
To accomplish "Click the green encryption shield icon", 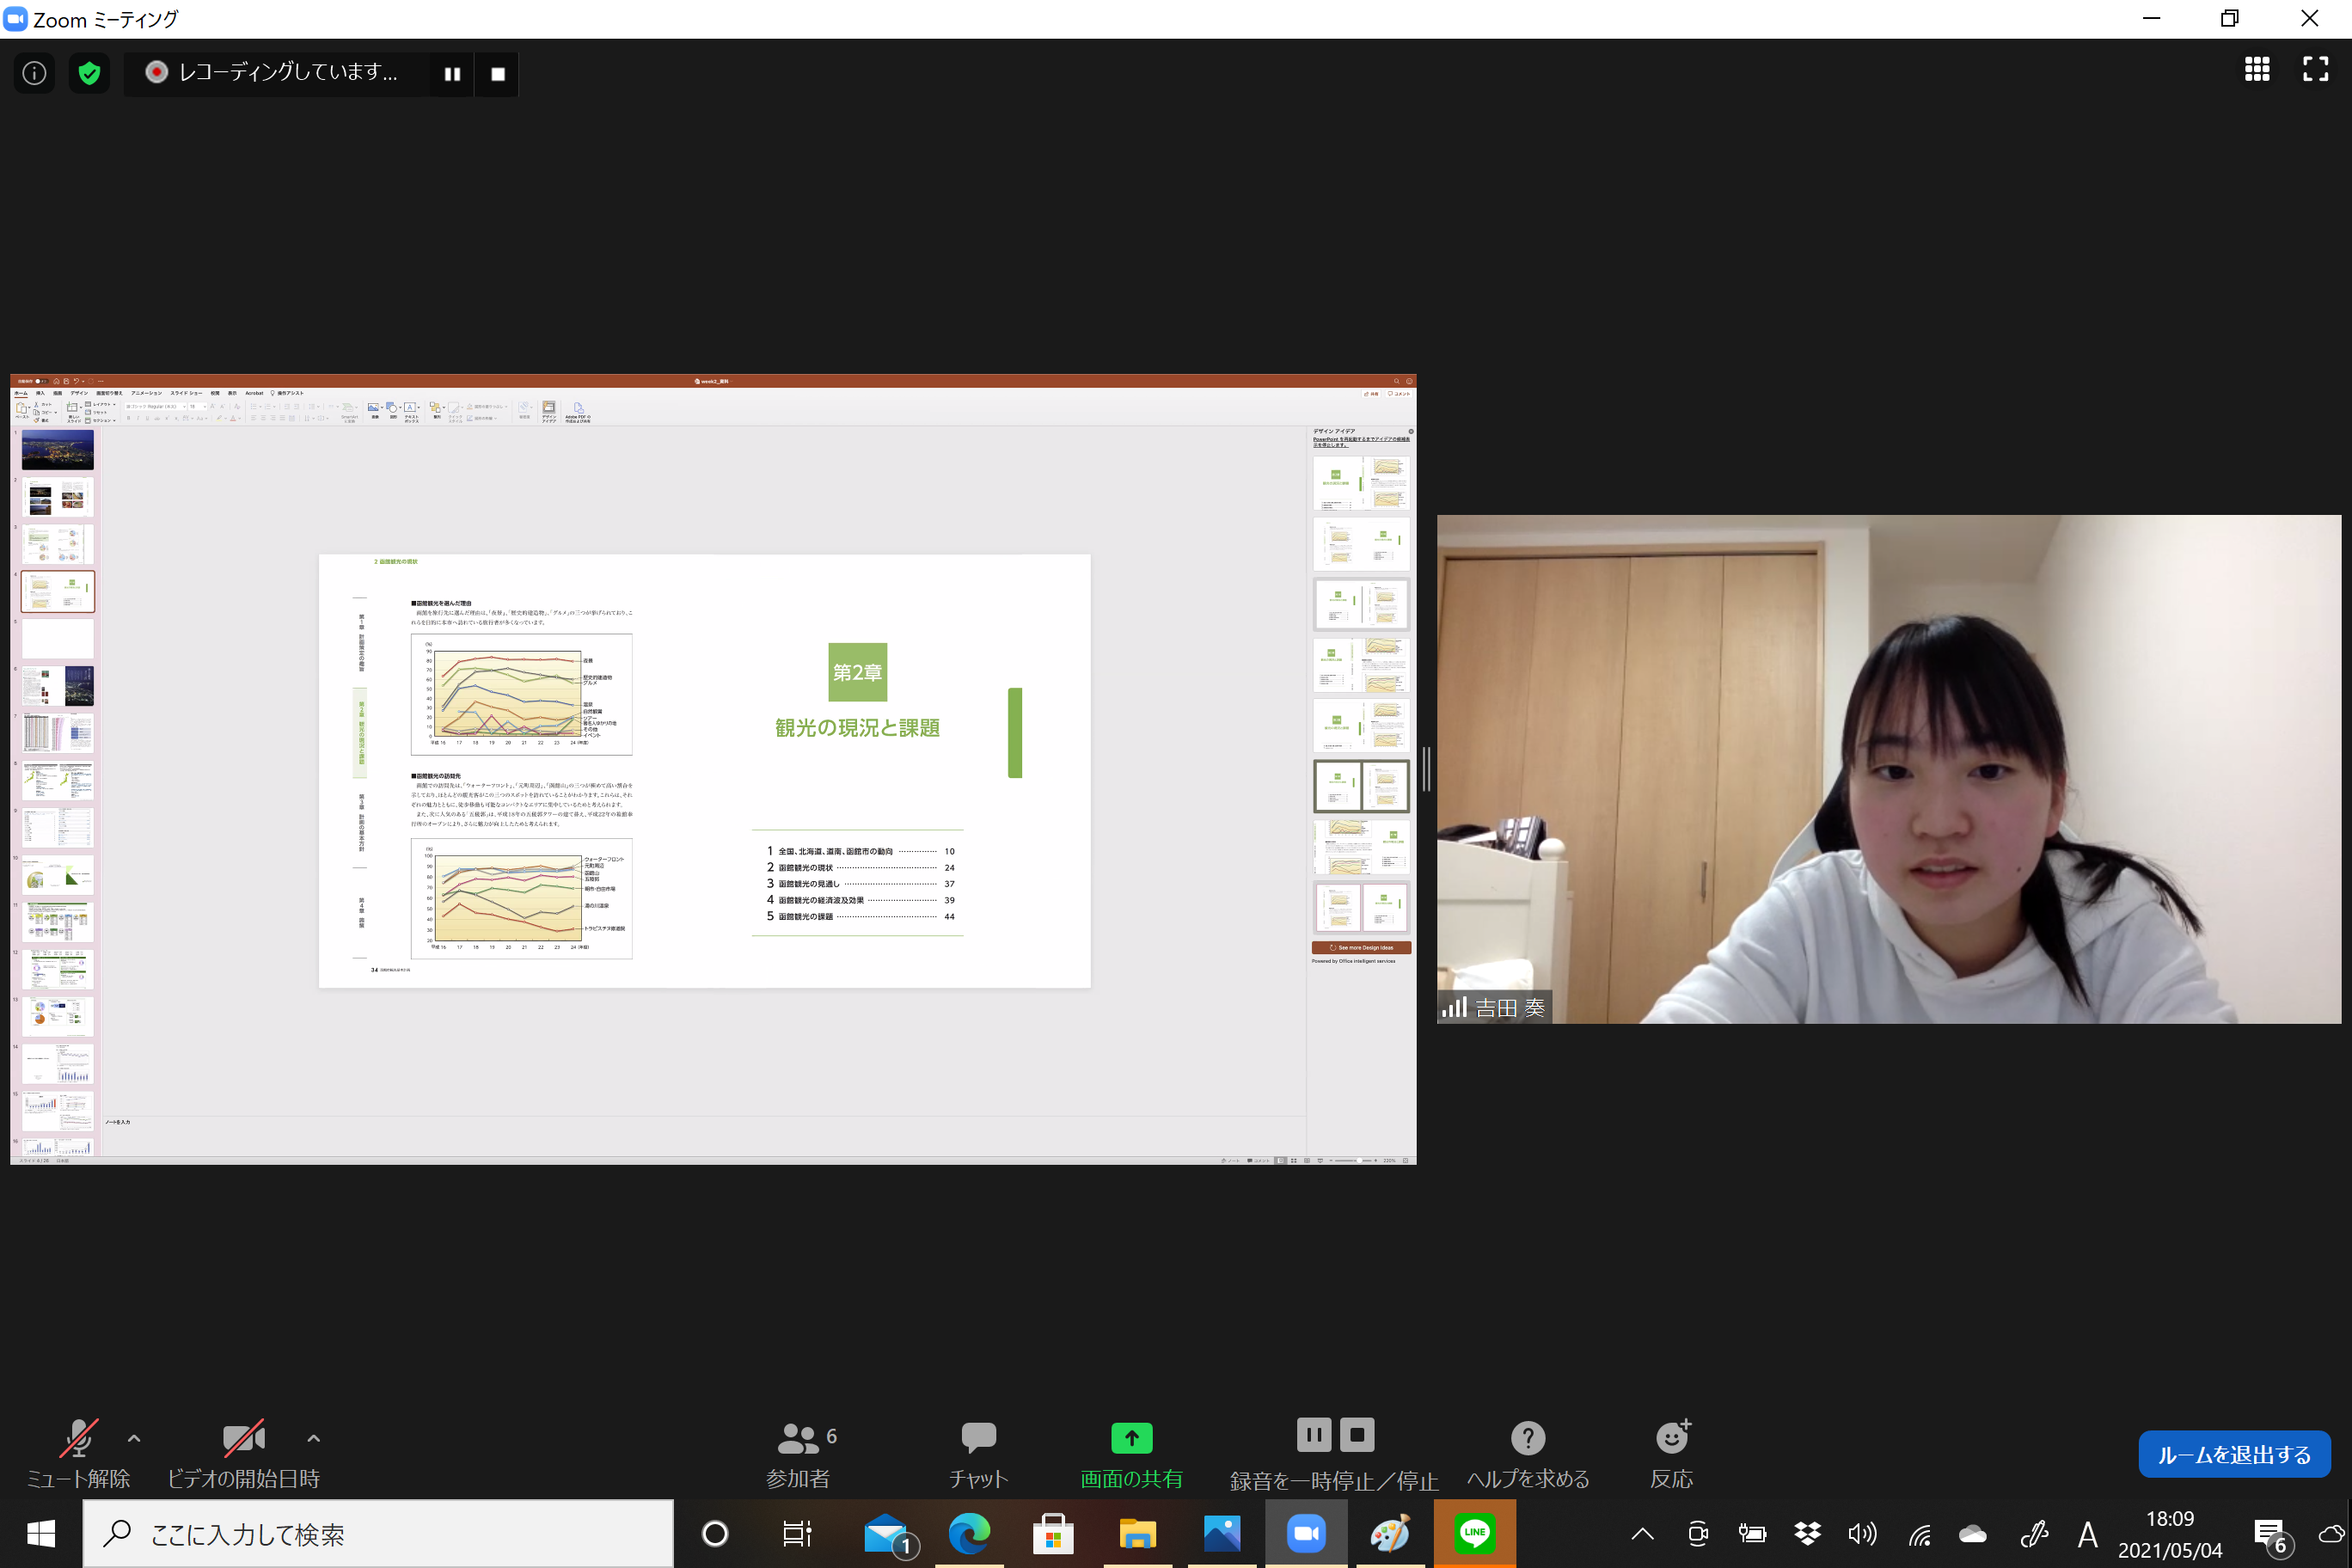I will [90, 73].
